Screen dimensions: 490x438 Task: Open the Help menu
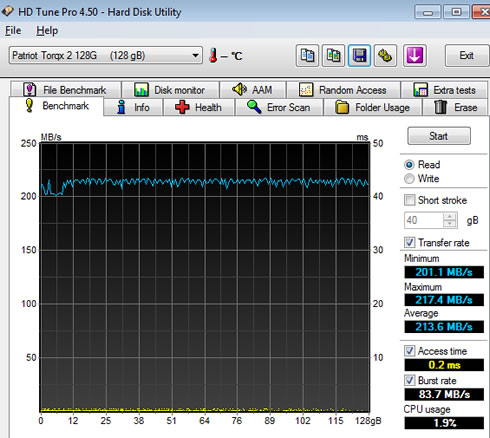(x=47, y=31)
